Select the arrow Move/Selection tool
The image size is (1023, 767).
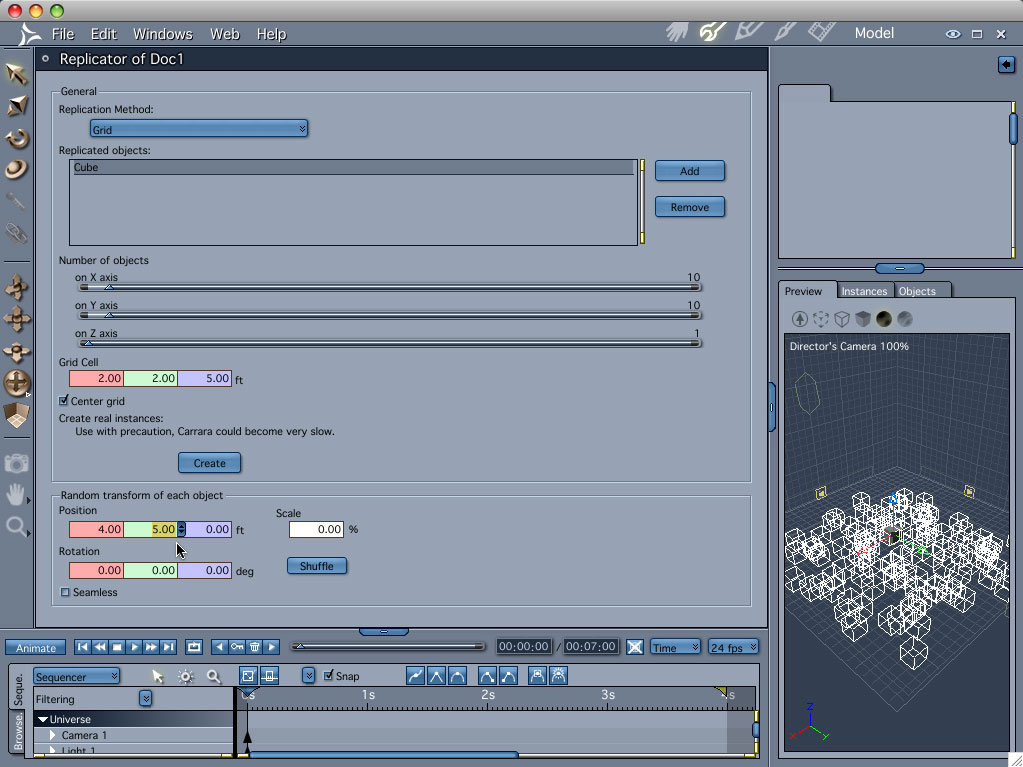point(16,74)
